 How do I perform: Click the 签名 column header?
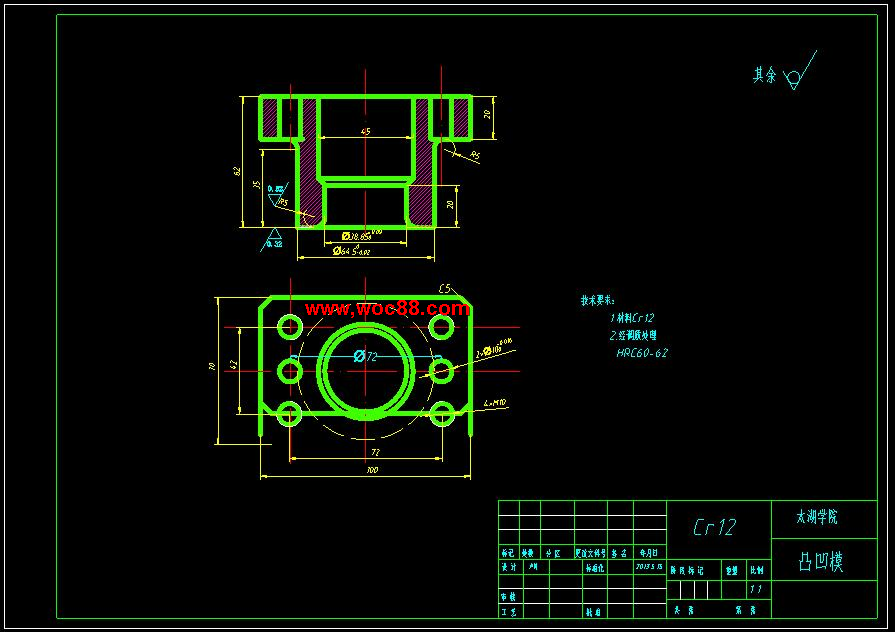click(619, 553)
